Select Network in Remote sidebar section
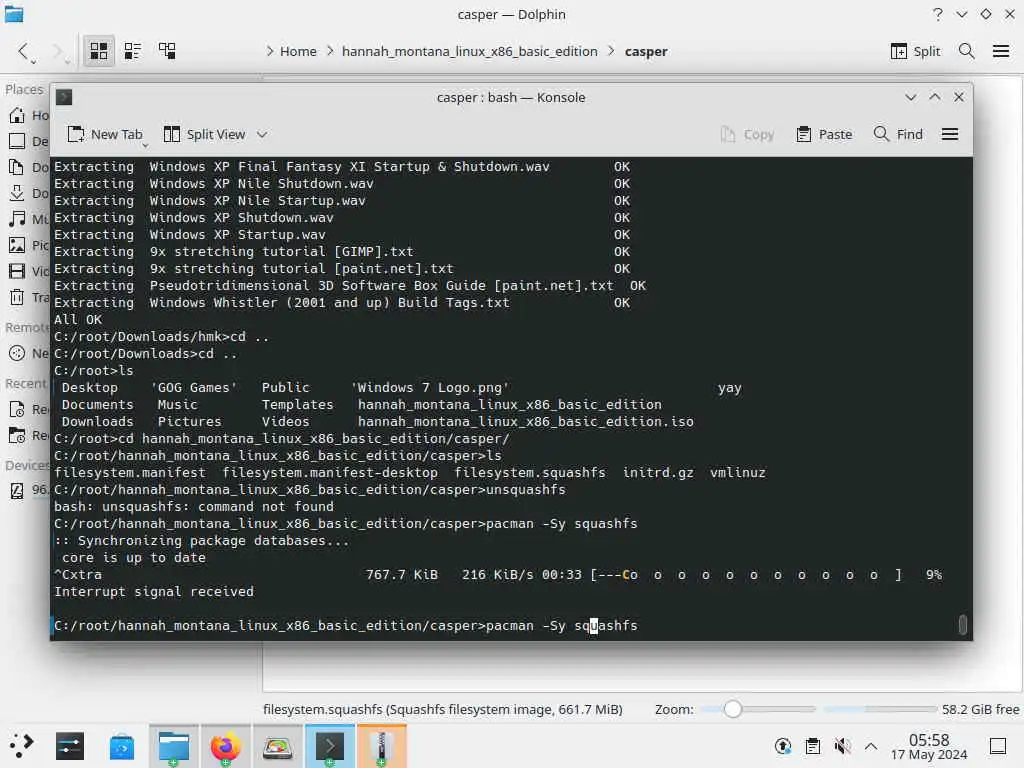Image resolution: width=1024 pixels, height=768 pixels. point(28,353)
